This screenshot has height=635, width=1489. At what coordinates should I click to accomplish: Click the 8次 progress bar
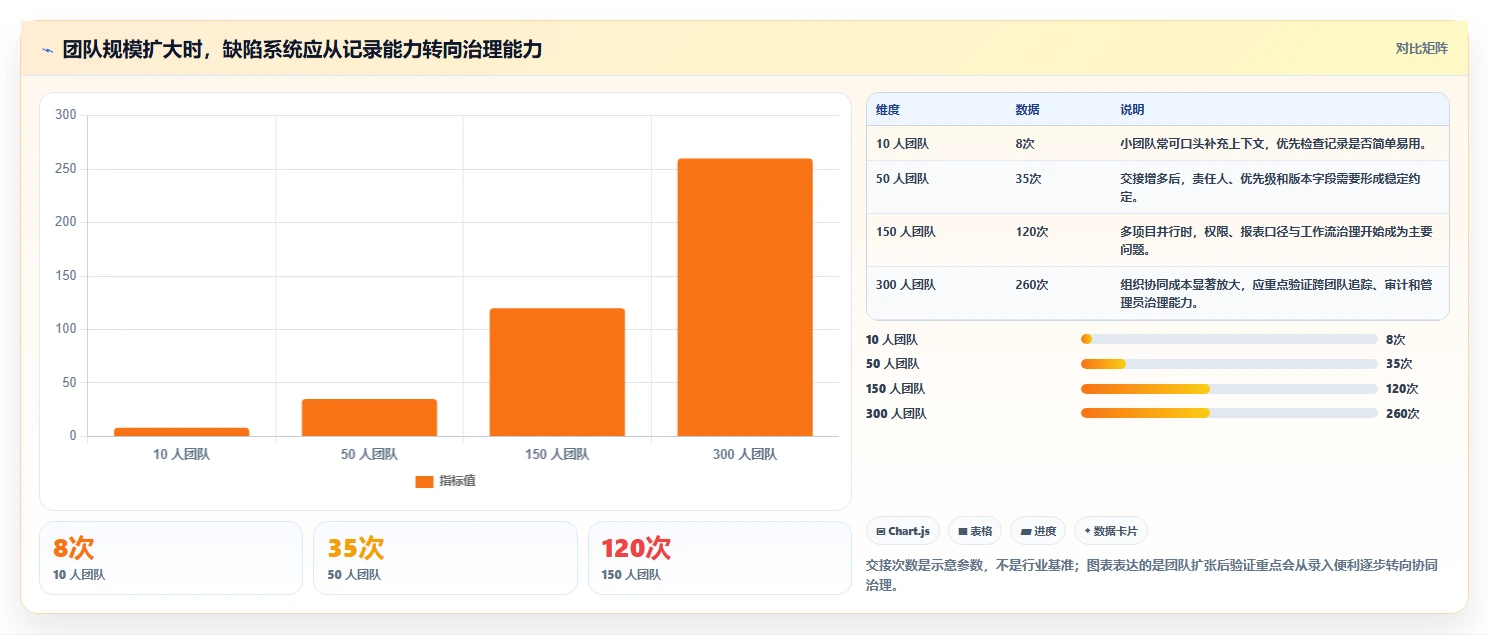click(x=1229, y=339)
